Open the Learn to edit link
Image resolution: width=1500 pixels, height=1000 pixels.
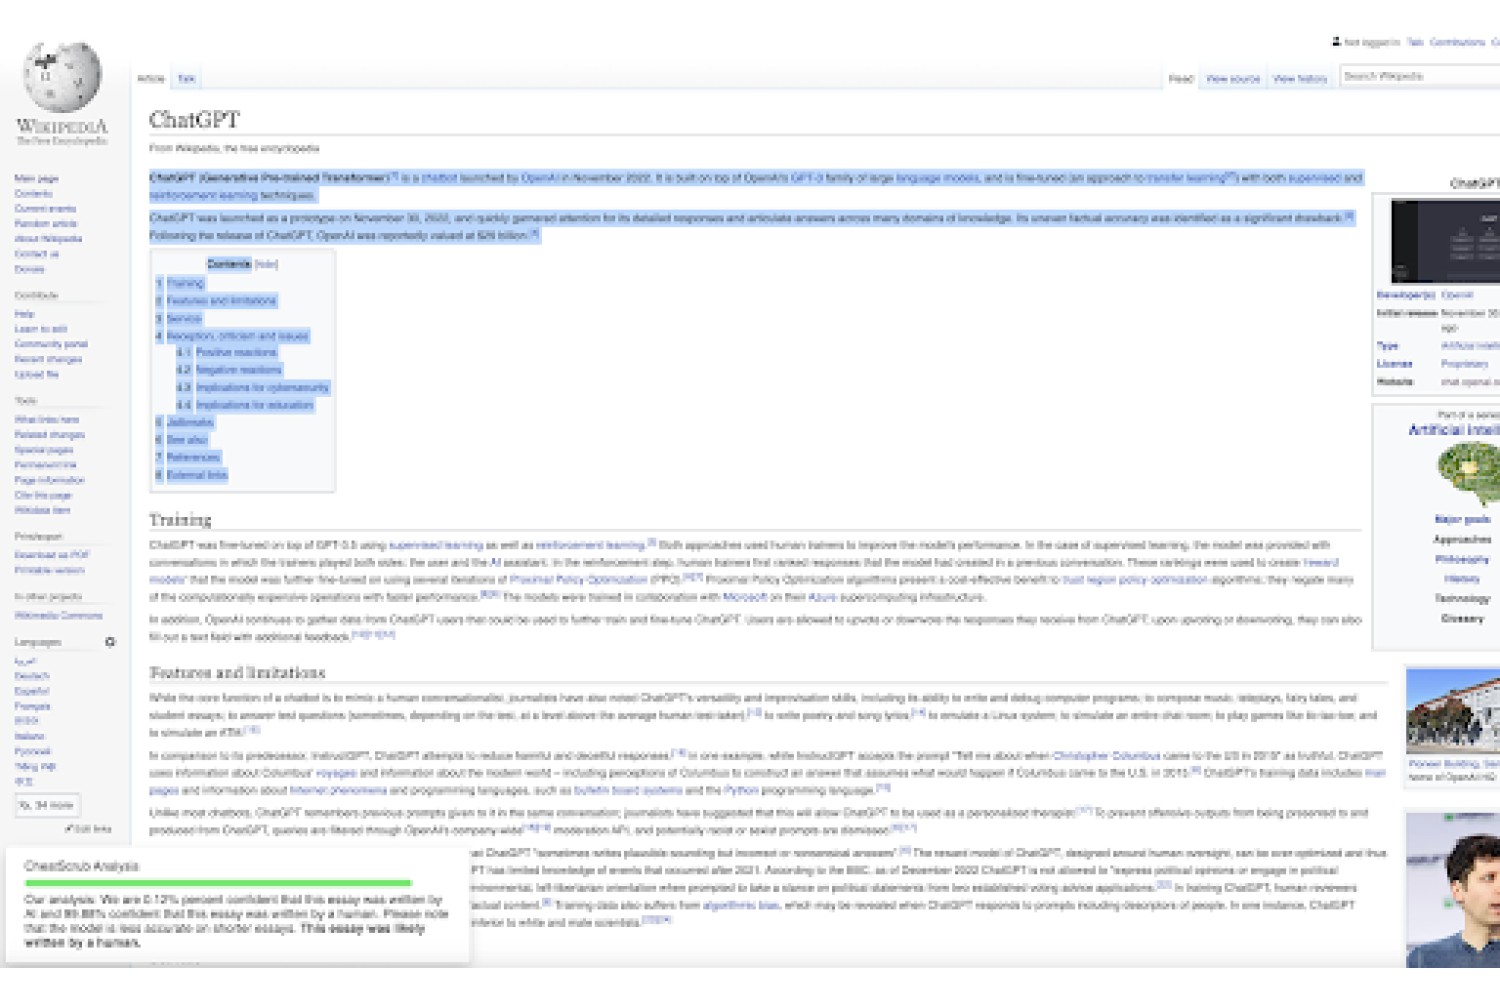40,328
